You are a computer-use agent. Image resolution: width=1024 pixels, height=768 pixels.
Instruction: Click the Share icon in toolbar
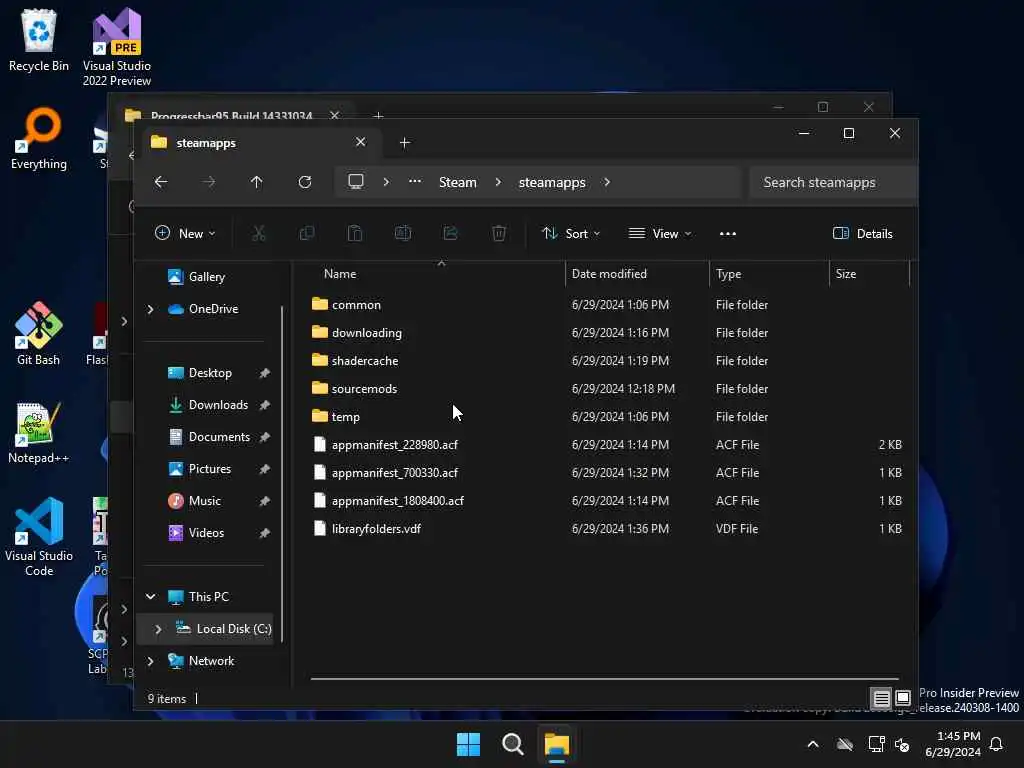451,233
